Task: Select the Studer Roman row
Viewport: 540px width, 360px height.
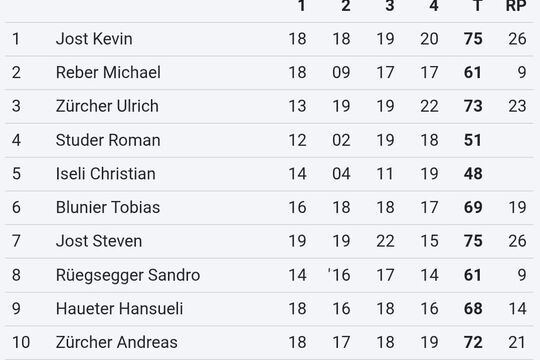Action: 269,140
